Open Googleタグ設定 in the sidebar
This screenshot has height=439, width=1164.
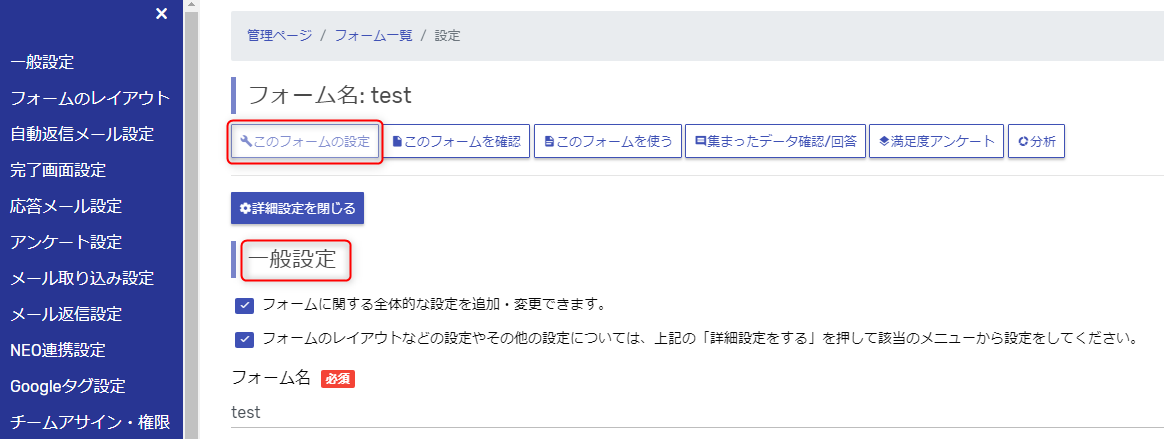(x=68, y=386)
